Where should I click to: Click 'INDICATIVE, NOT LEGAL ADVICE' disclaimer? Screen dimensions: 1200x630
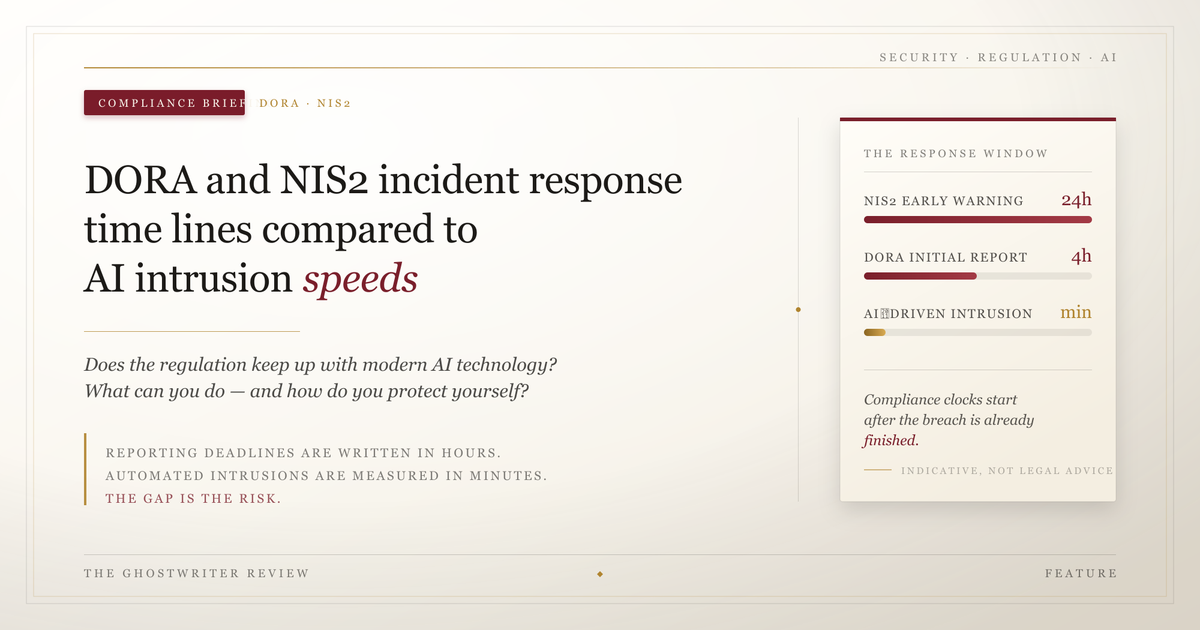1007,470
